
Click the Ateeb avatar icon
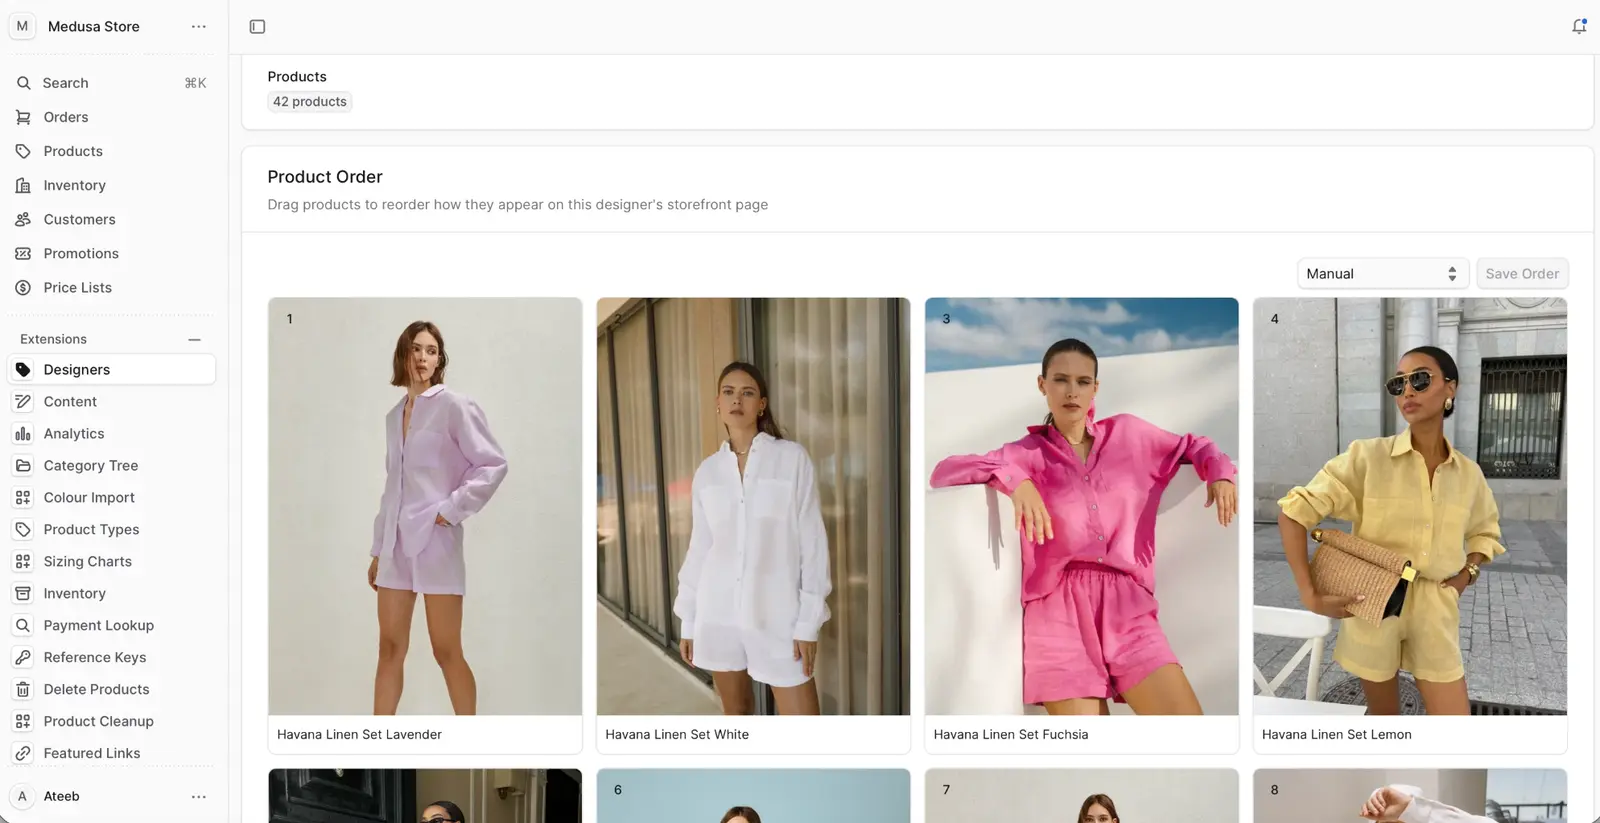pos(22,796)
